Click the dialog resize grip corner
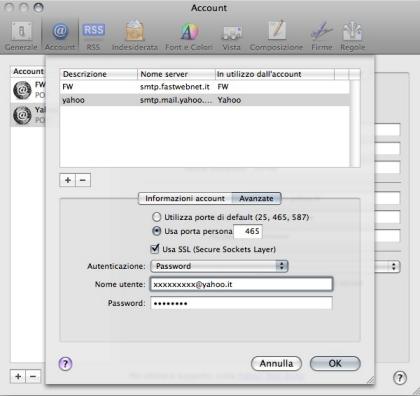 (370, 380)
